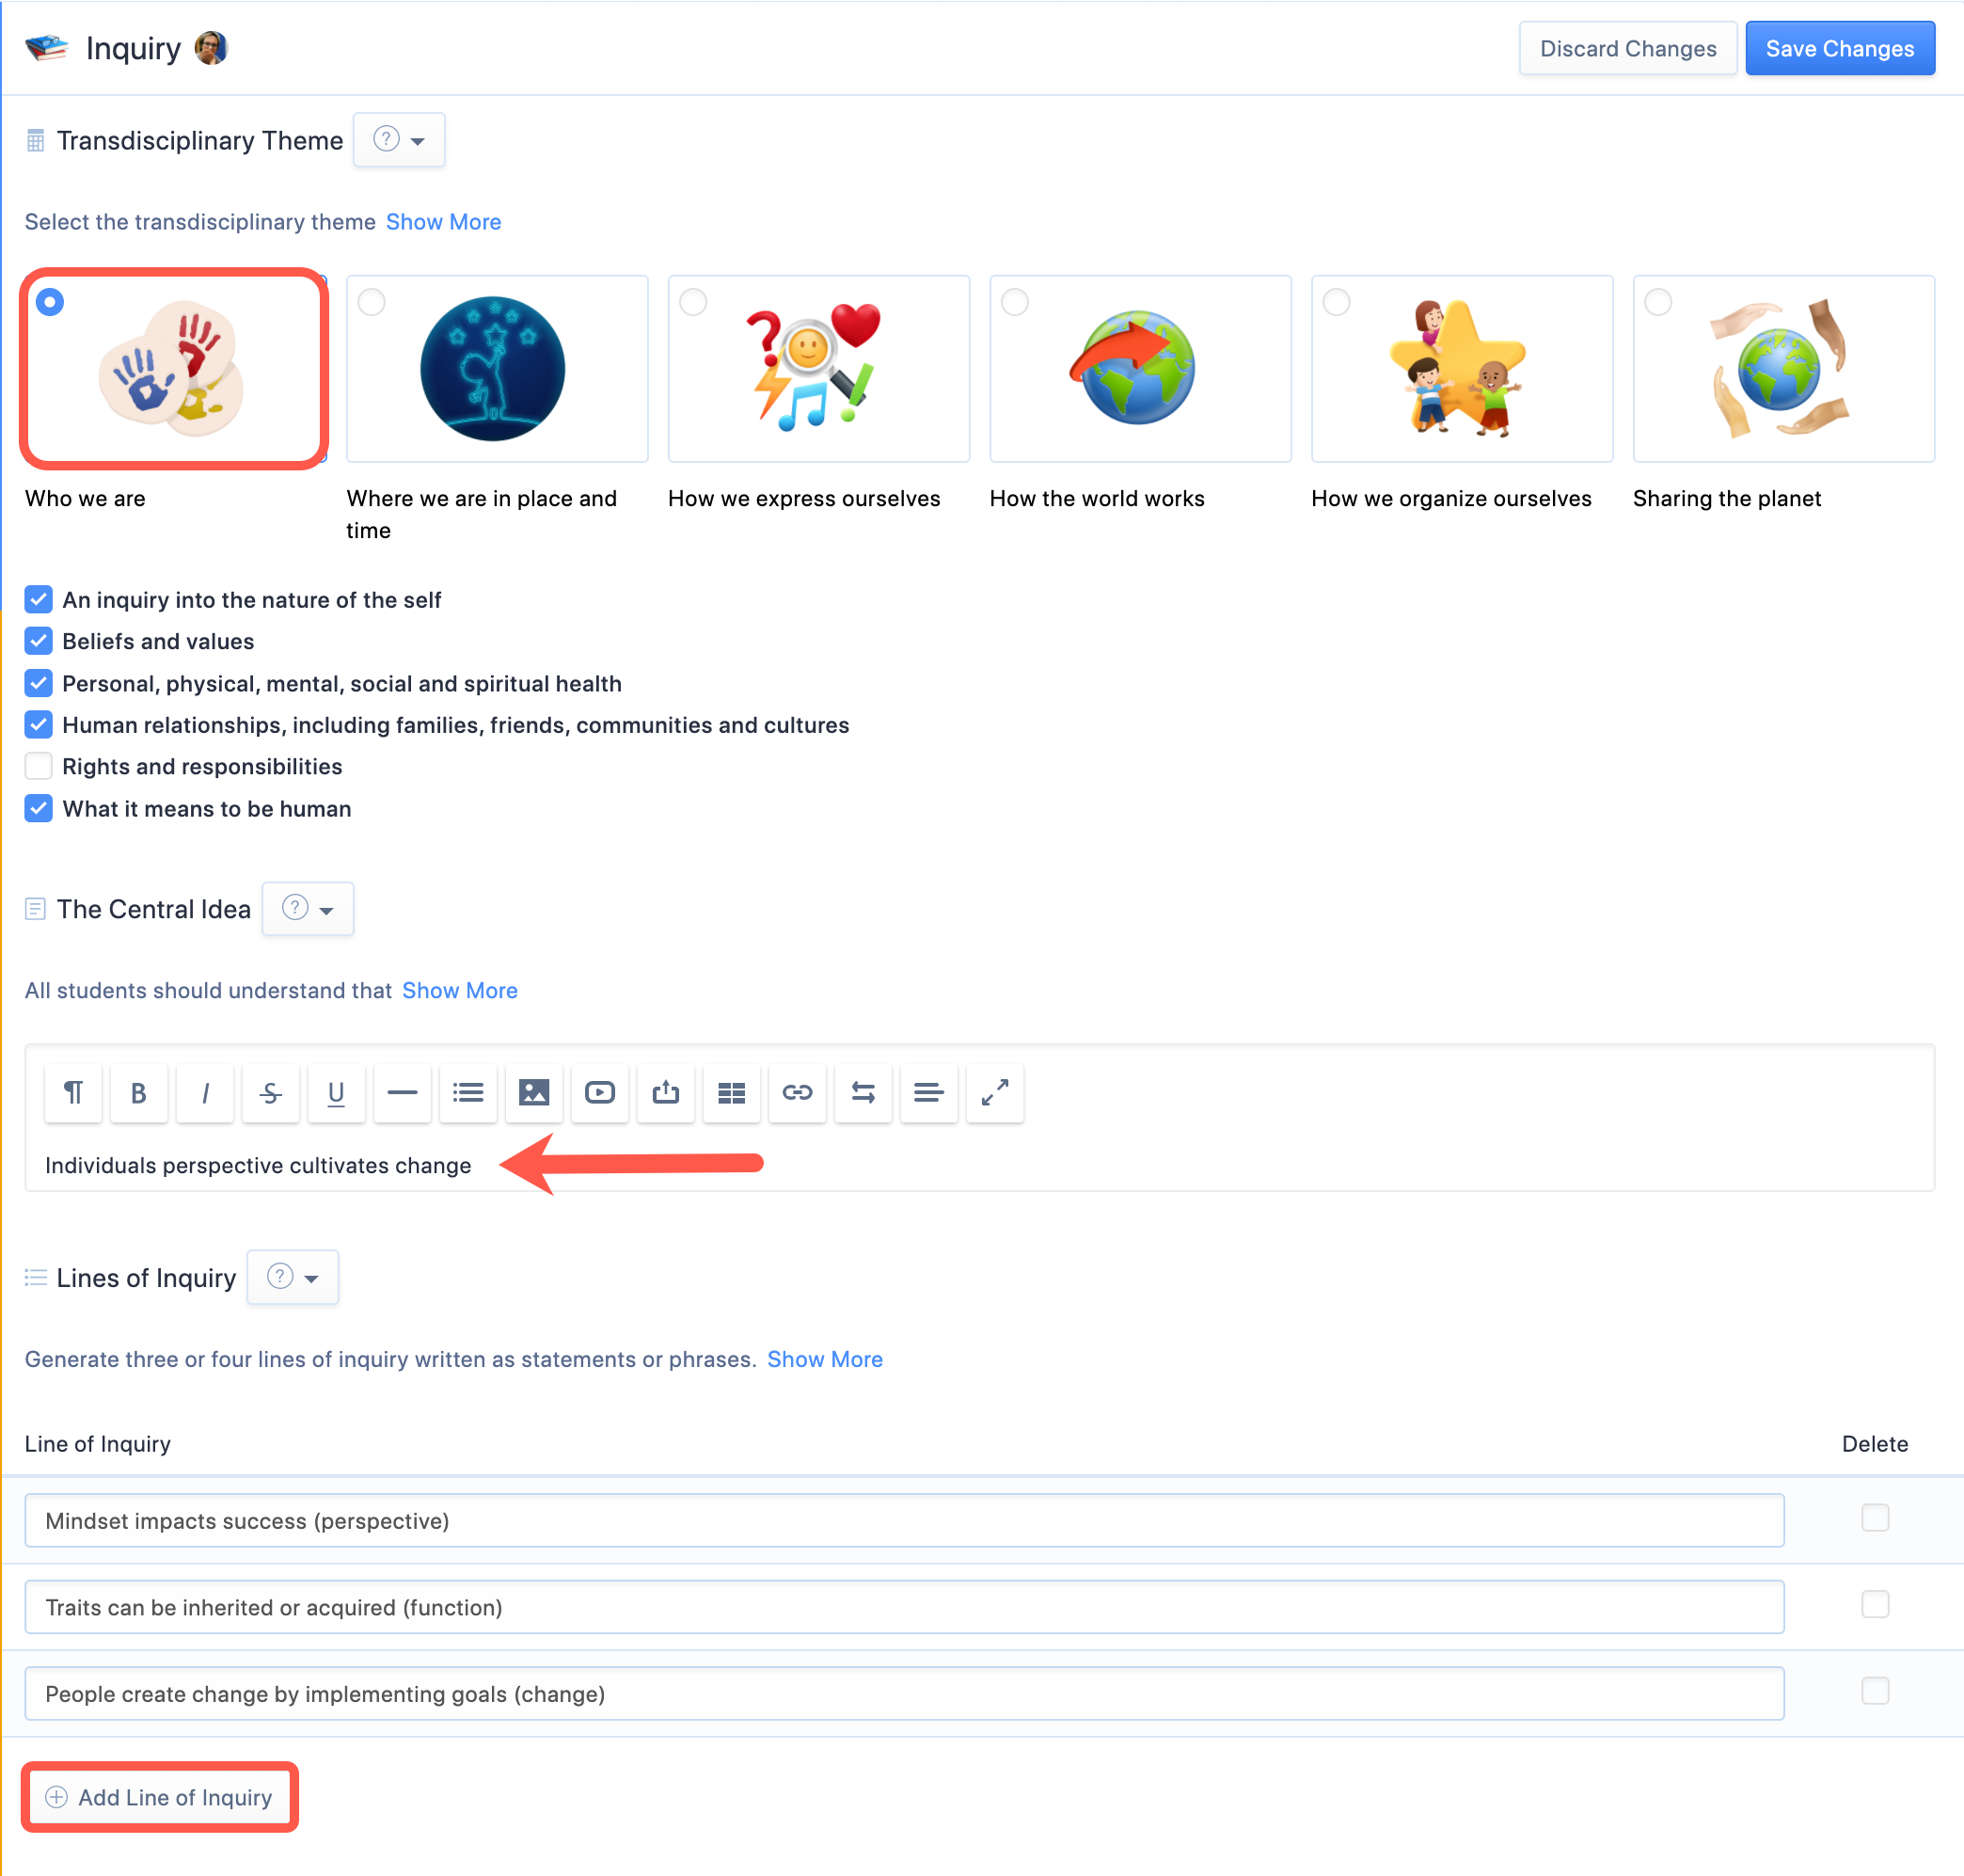This screenshot has height=1876, width=1964.
Task: Insert an image using the toolbar
Action: (533, 1093)
